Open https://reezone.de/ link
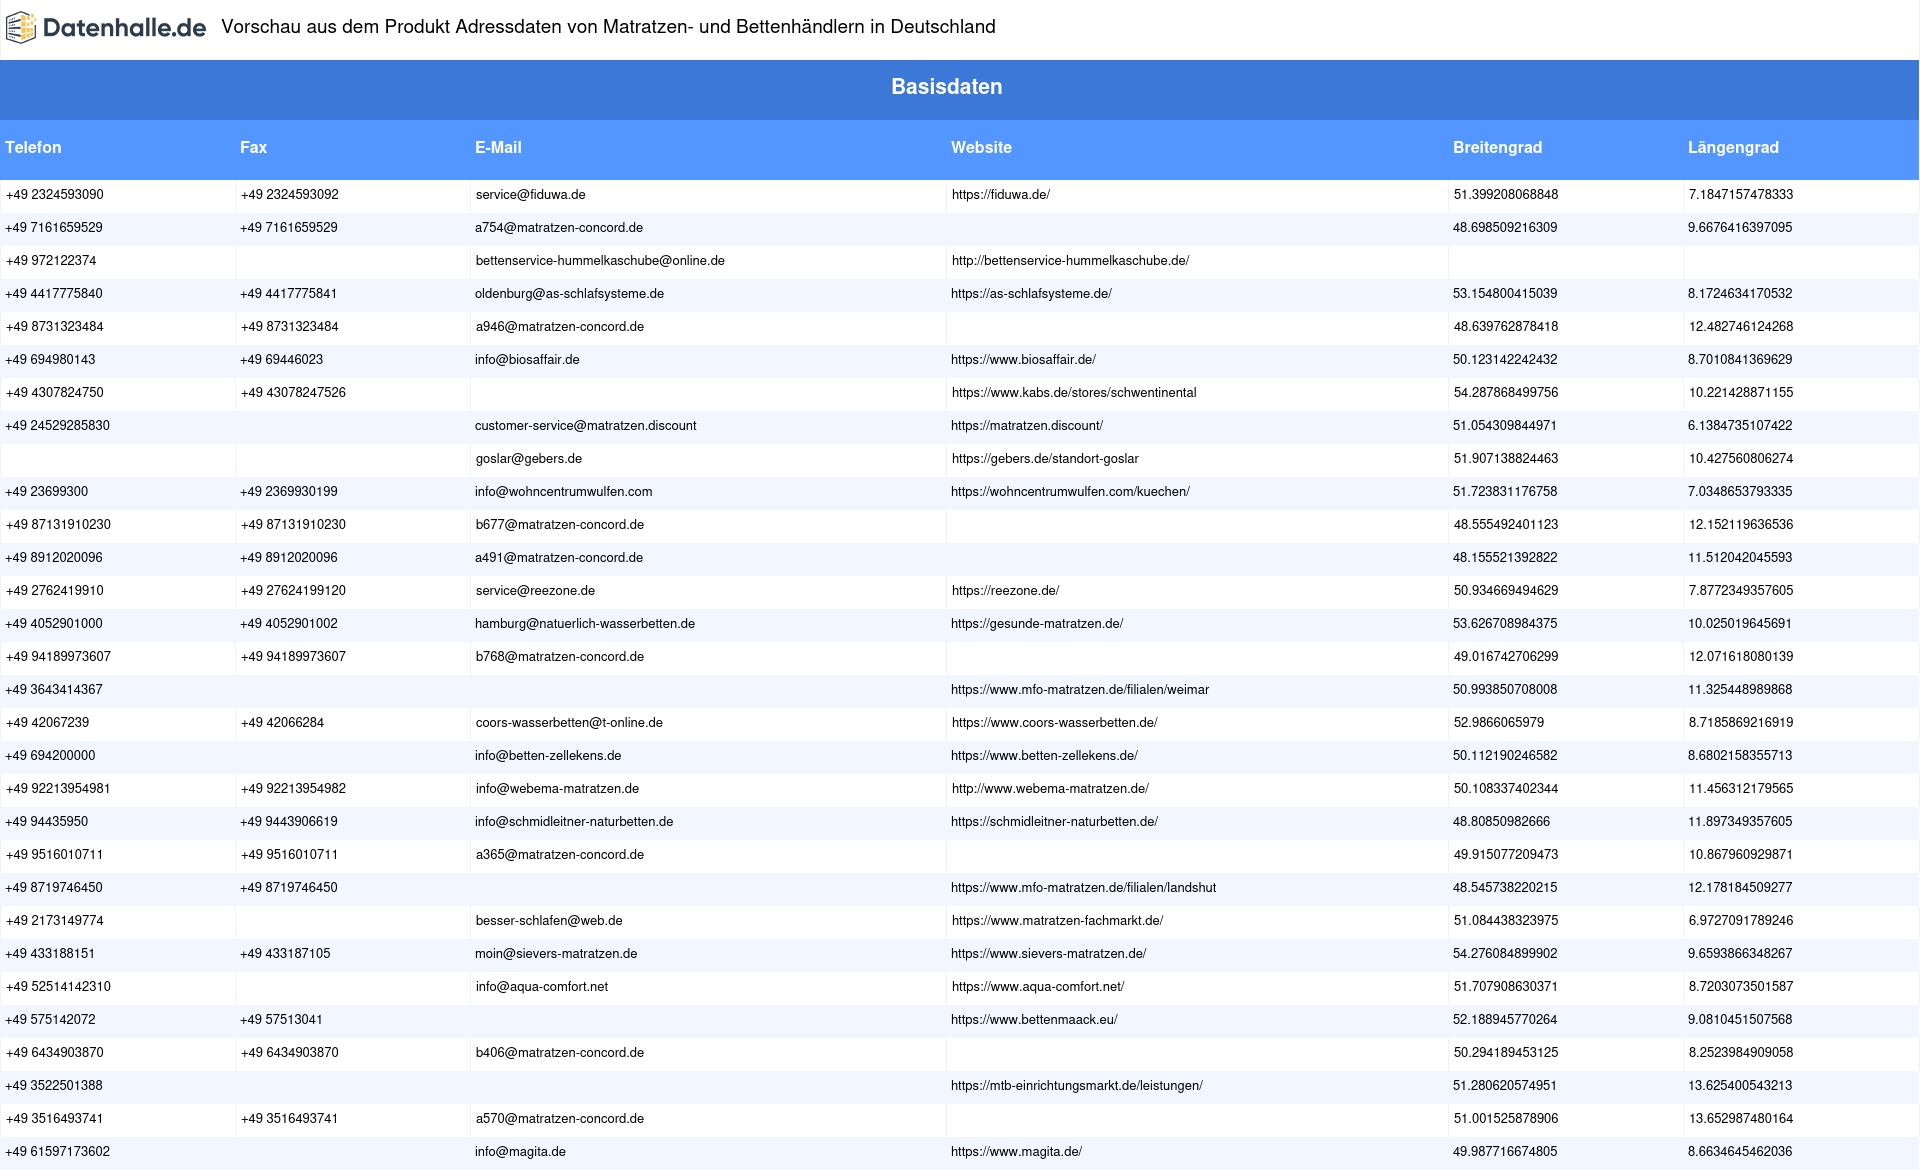The width and height of the screenshot is (1920, 1170). coord(1005,591)
